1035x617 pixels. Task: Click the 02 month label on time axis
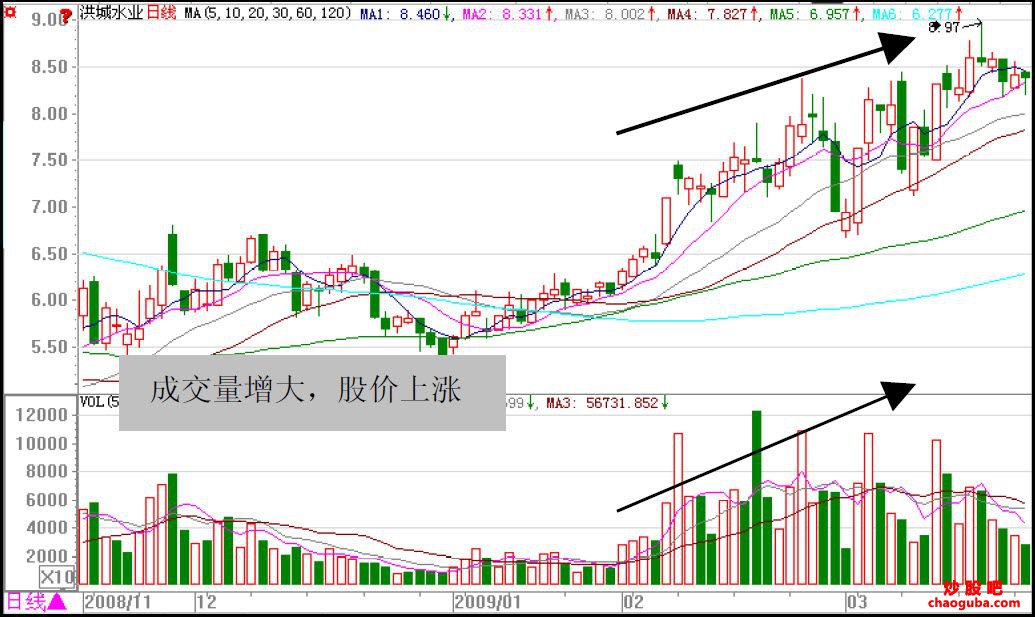click(x=633, y=602)
